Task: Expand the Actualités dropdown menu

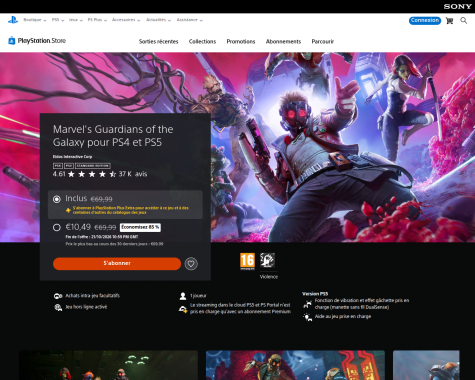Action: (x=158, y=20)
